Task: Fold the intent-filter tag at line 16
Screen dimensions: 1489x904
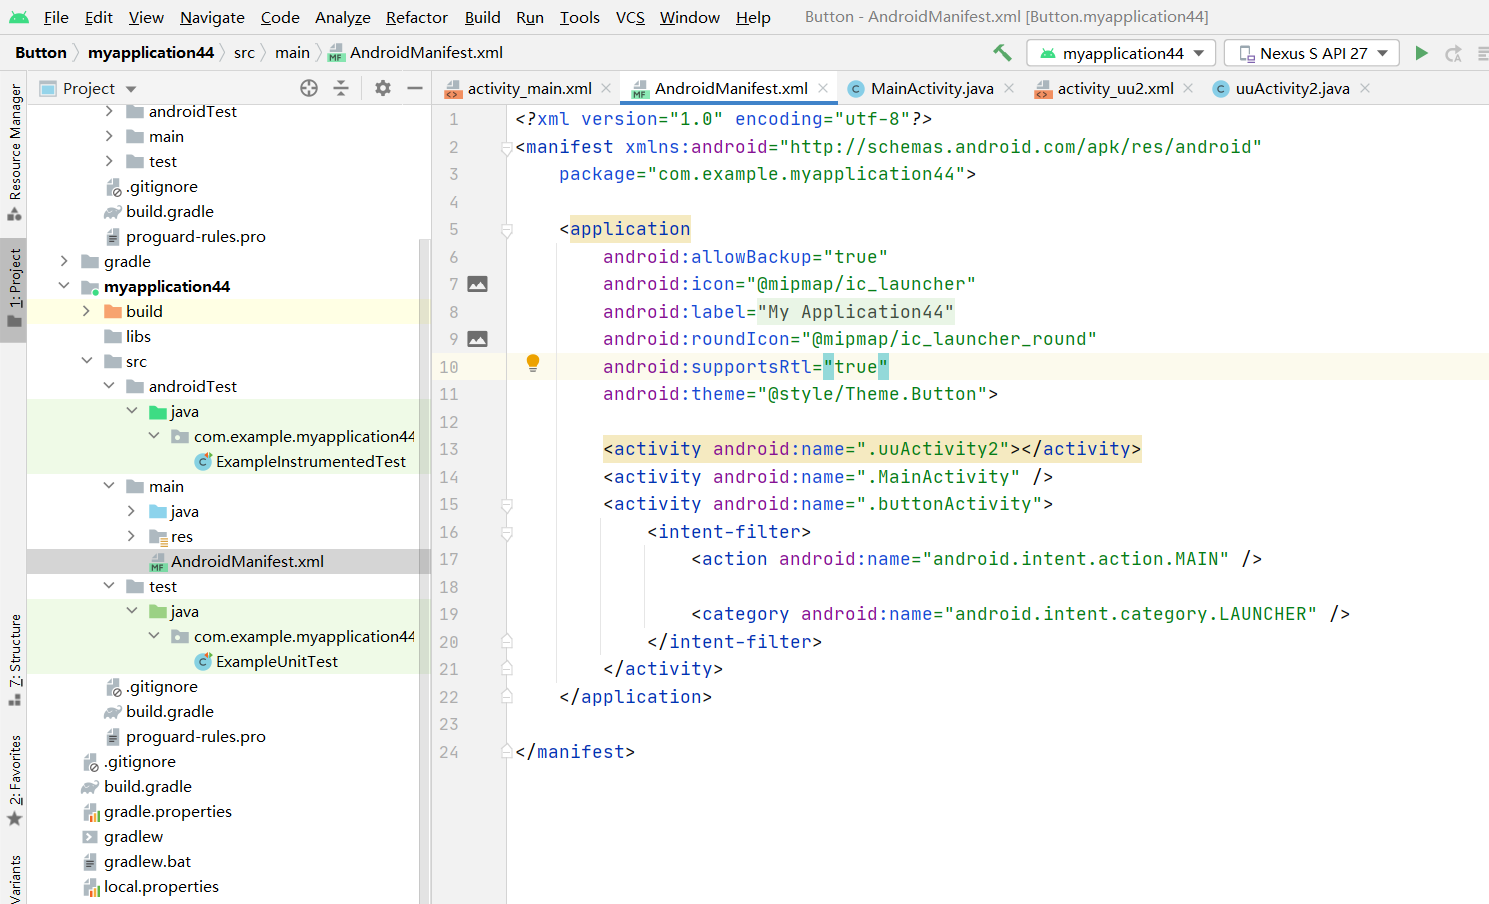Action: [507, 533]
